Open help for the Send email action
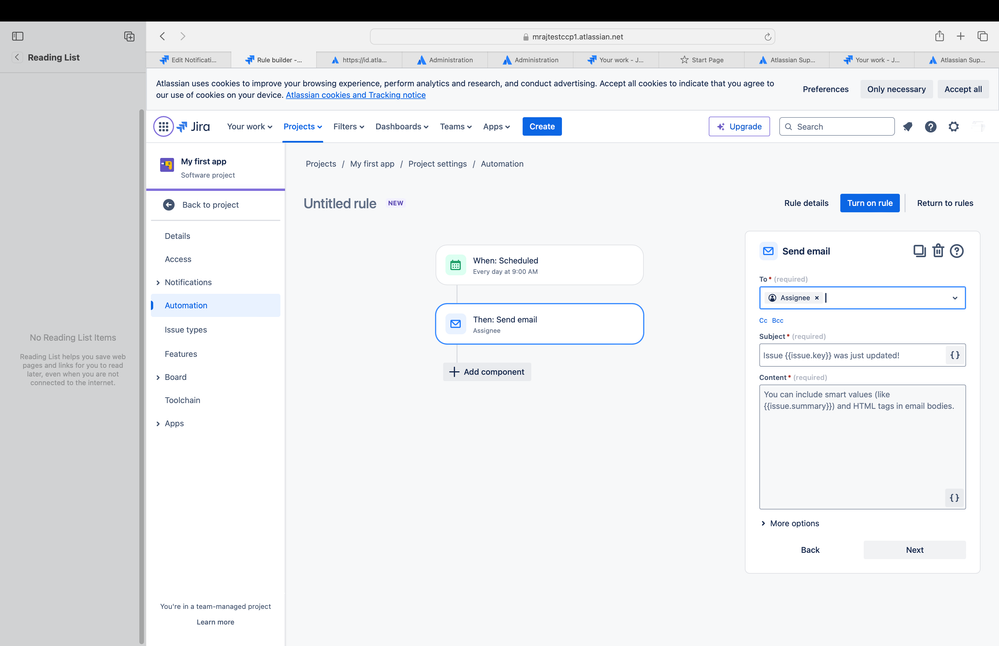Screen dimensions: 999x646 tap(956, 251)
